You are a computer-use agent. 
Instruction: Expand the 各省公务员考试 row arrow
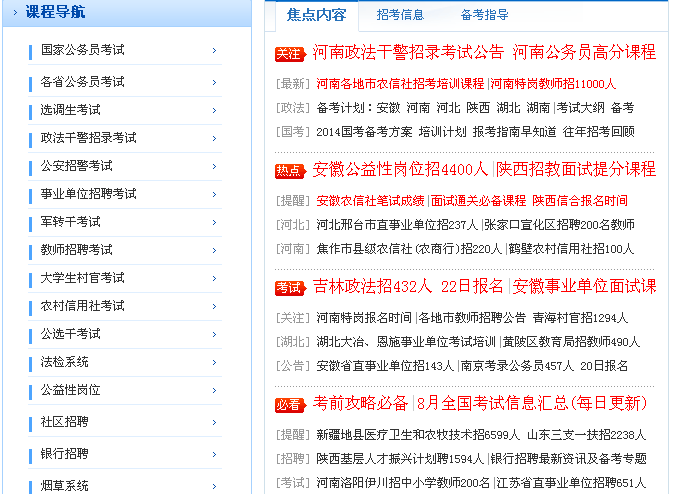coord(214,82)
